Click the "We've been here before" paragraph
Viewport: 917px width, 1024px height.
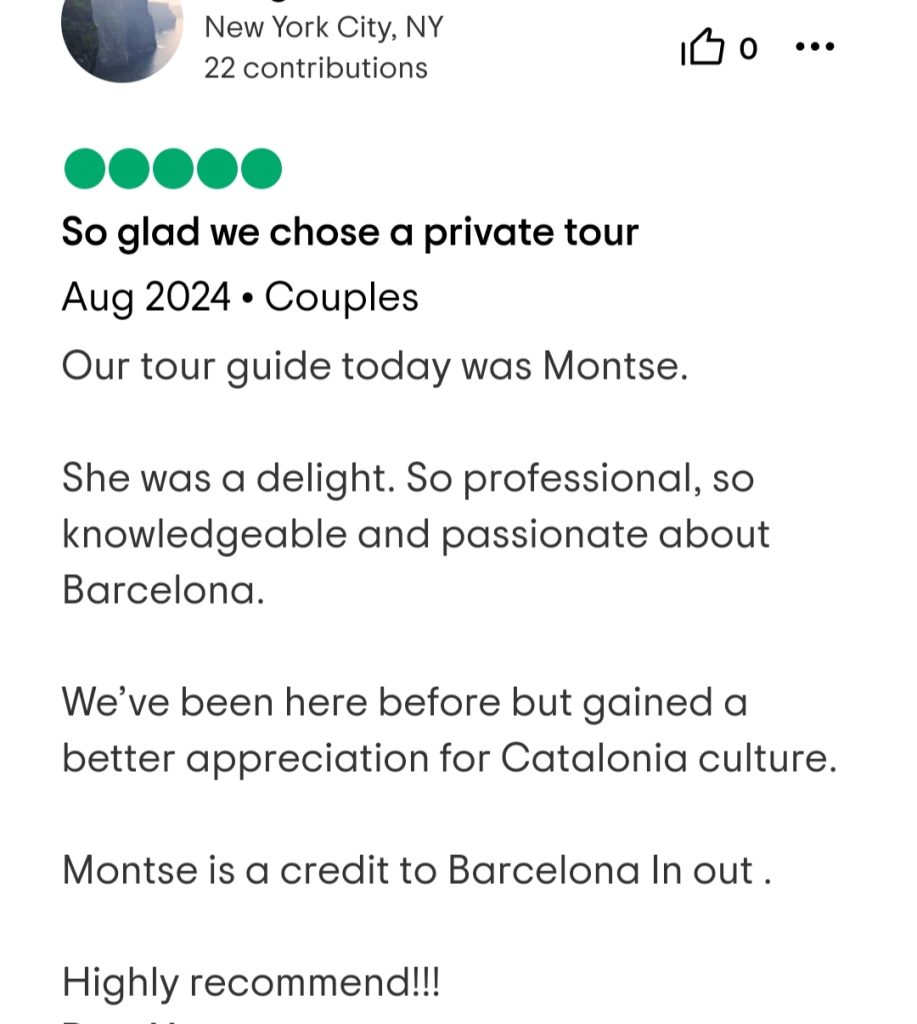click(x=404, y=703)
